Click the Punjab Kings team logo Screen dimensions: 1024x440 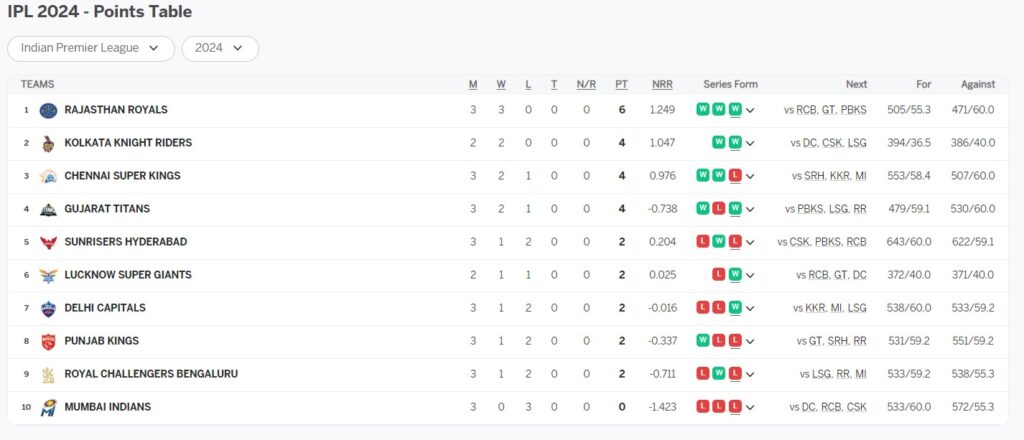coord(48,341)
